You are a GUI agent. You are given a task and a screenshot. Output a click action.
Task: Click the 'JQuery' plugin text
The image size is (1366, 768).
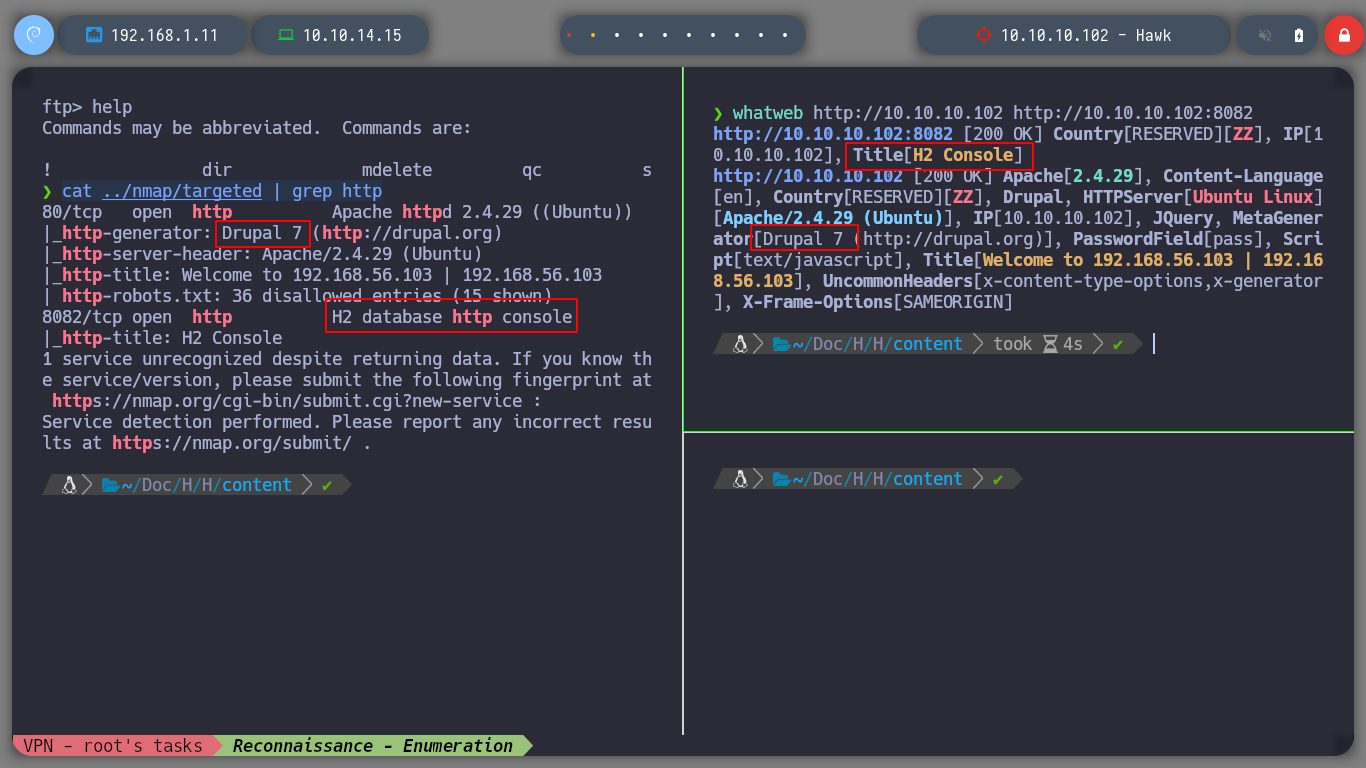point(1183,218)
